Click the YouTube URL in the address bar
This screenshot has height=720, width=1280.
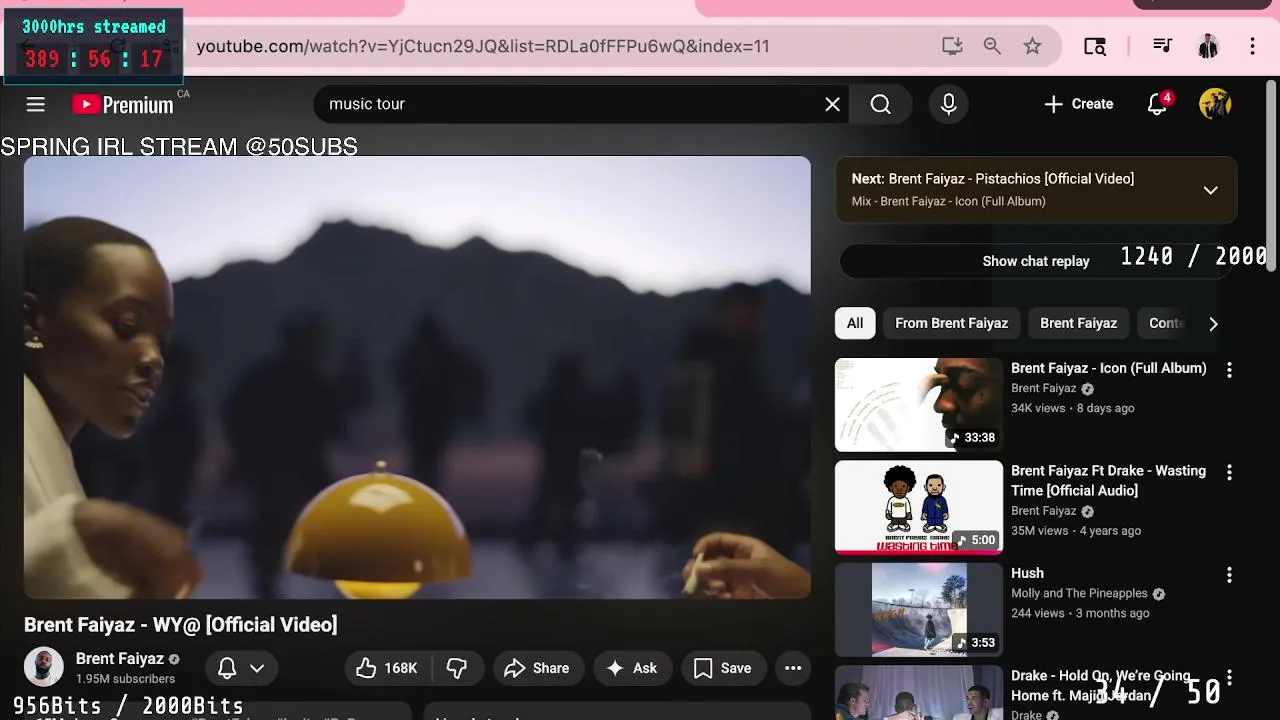point(483,46)
